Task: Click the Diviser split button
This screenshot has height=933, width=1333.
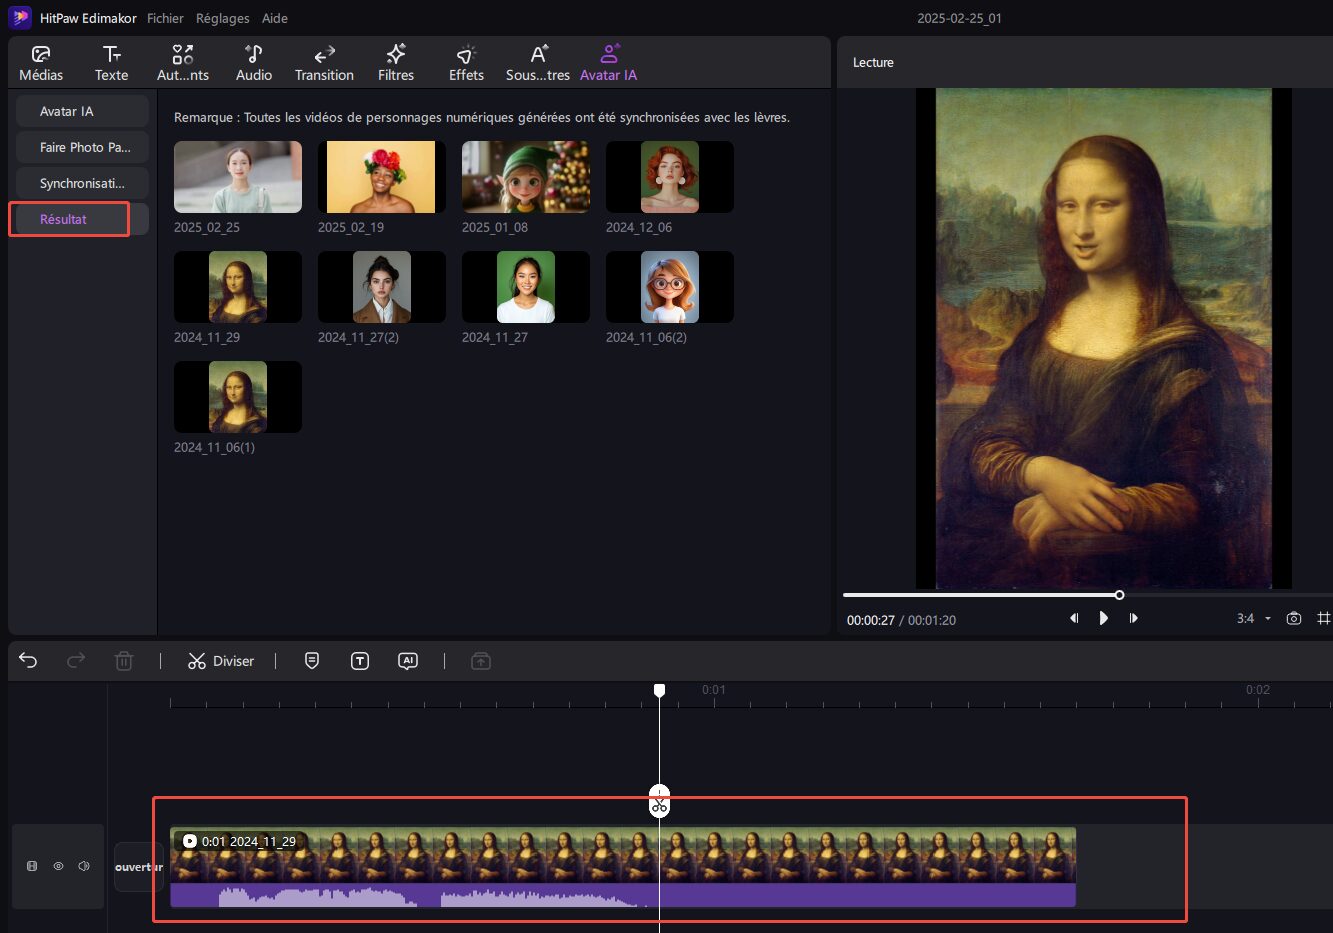Action: (221, 661)
